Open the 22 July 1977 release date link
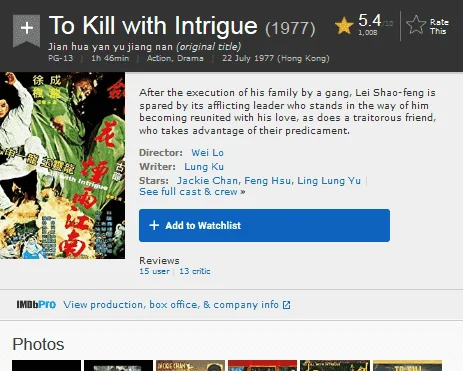The height and width of the screenshot is (371, 463). 276,58
